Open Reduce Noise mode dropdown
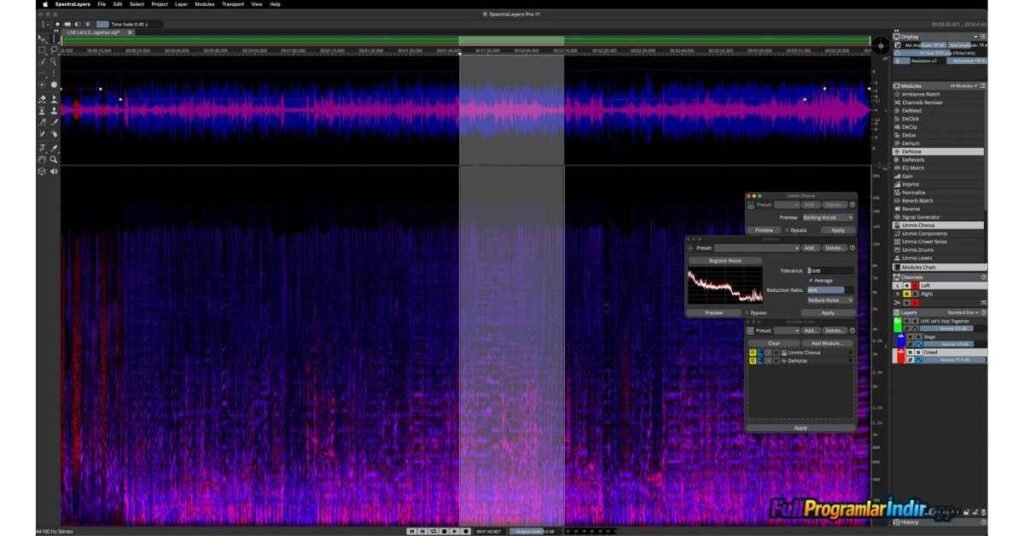The height and width of the screenshot is (536, 1024). click(830, 300)
